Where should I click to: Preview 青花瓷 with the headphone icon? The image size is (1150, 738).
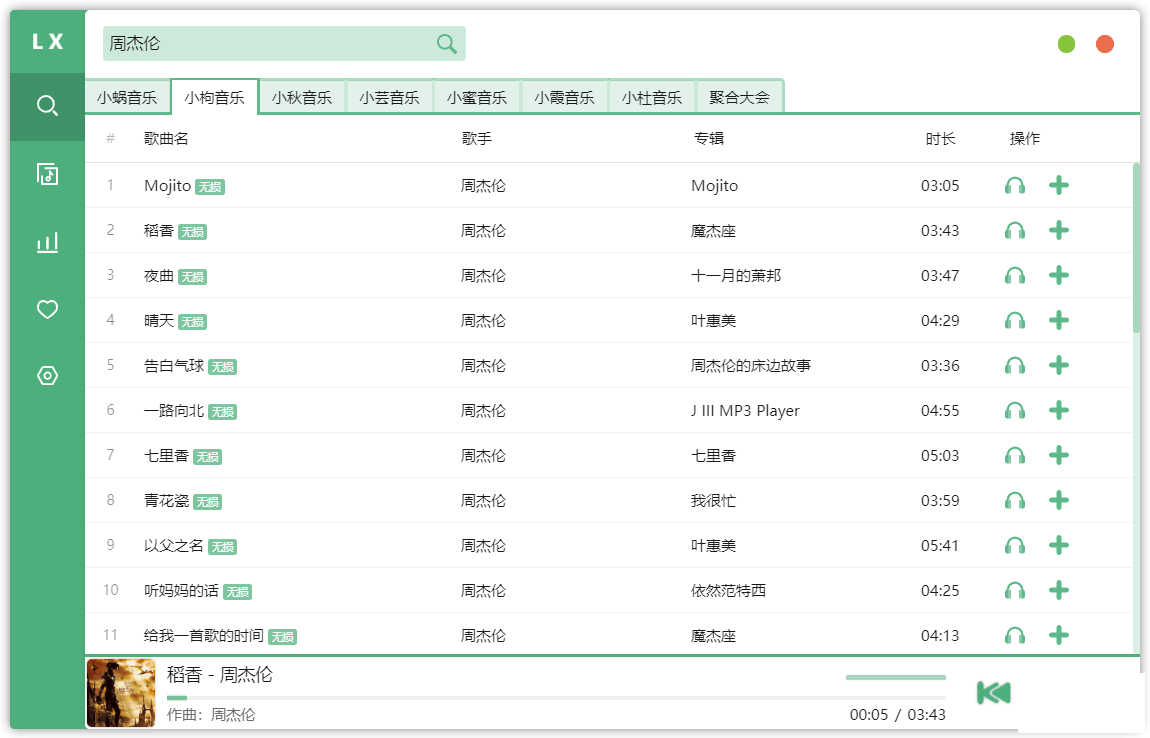(x=1015, y=500)
